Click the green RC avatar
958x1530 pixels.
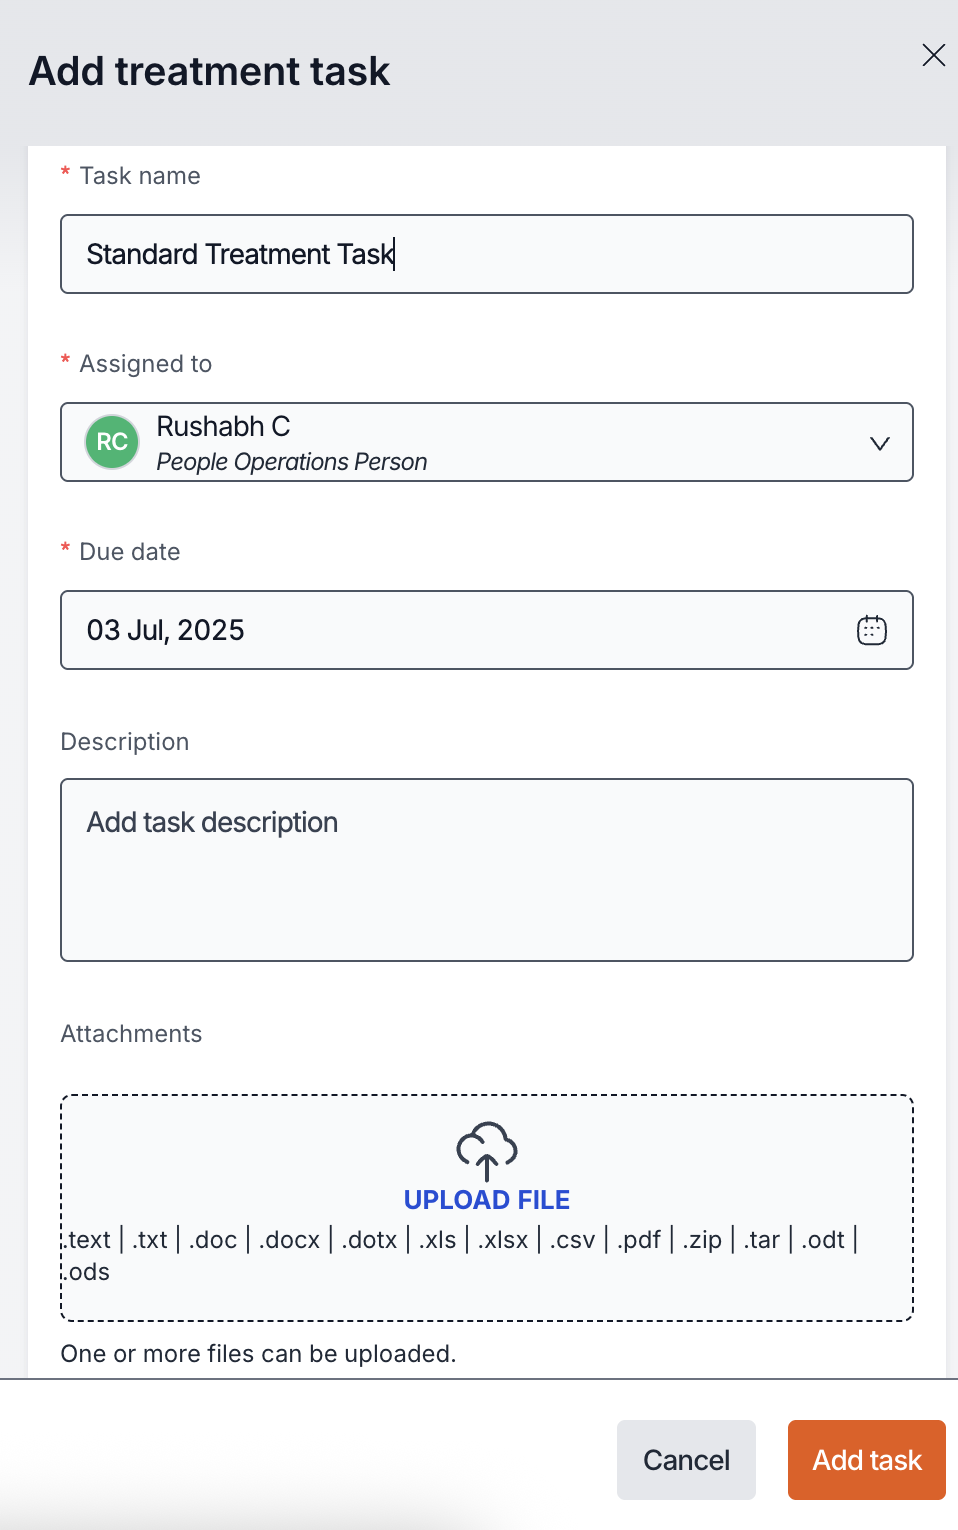point(112,442)
